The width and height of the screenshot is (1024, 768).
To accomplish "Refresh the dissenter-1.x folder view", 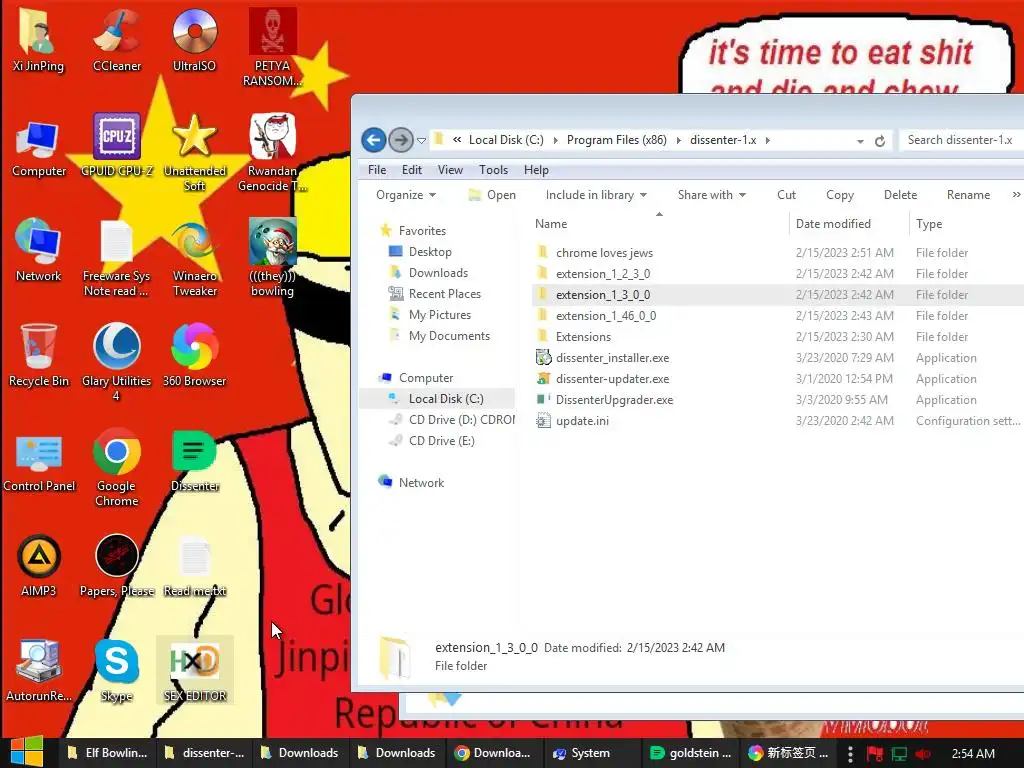I will (x=880, y=140).
